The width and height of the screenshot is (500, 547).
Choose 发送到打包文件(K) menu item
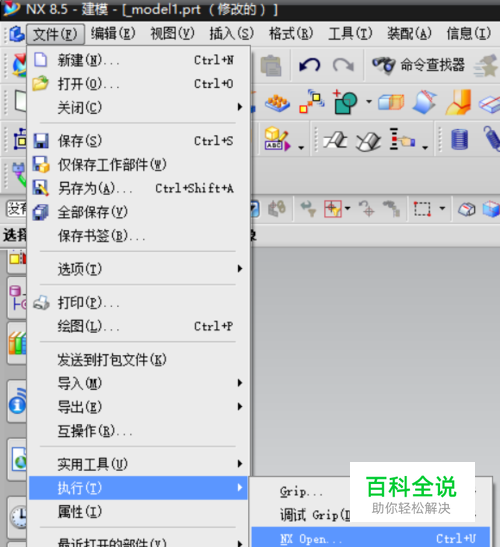point(138,360)
